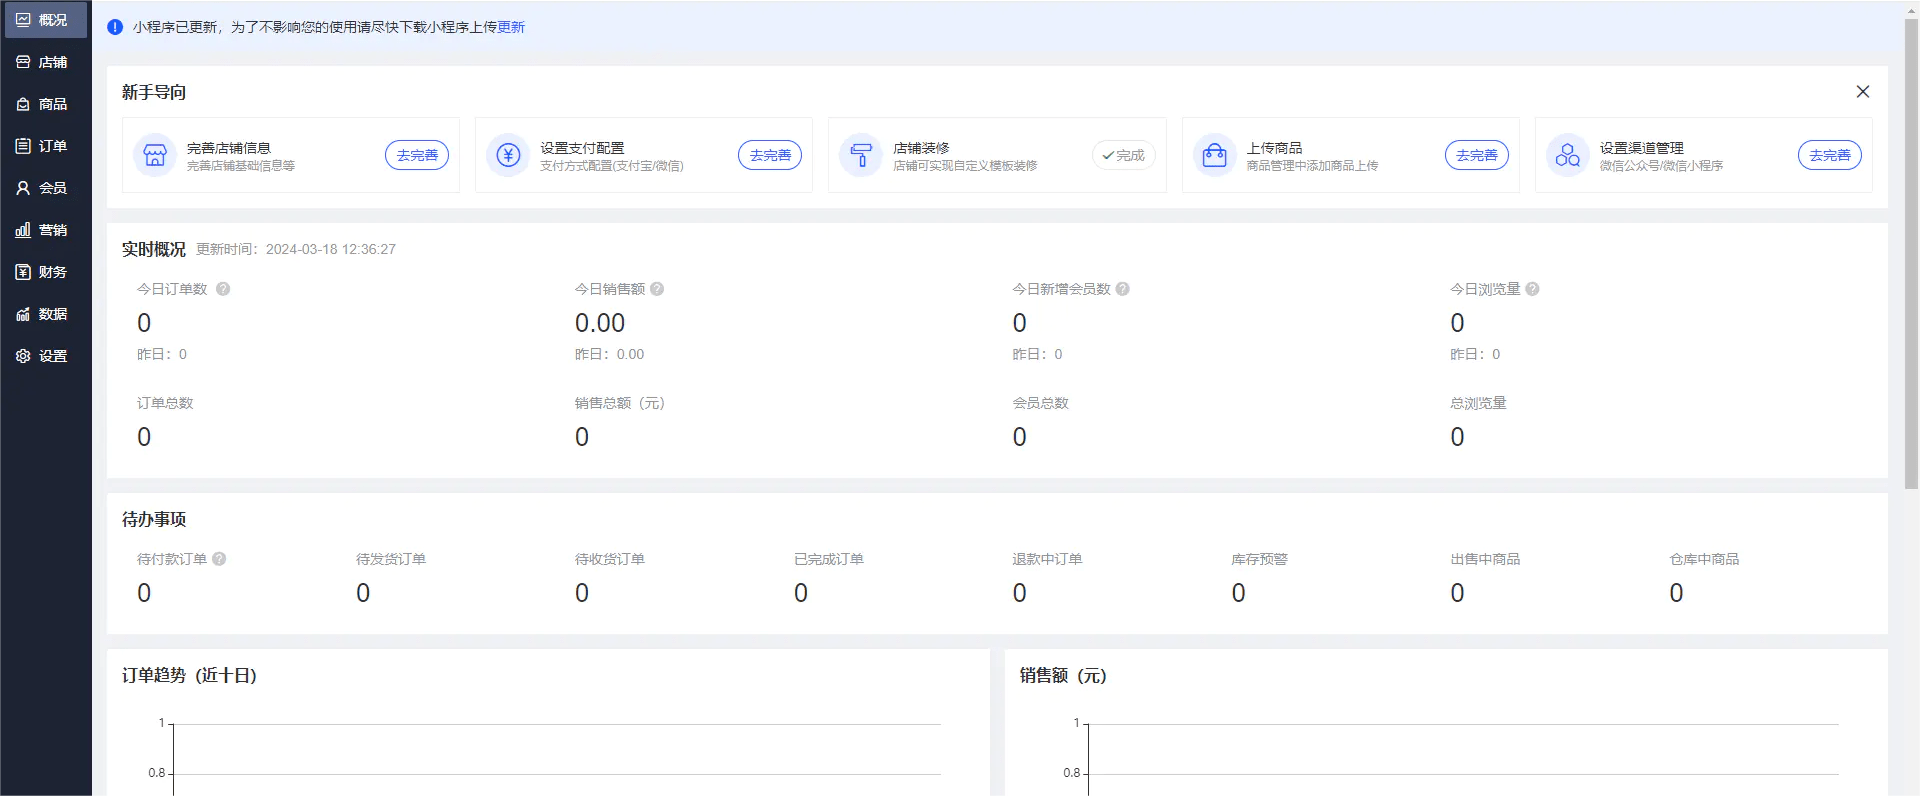
Task: Click the 更新 update link
Action: [511, 27]
